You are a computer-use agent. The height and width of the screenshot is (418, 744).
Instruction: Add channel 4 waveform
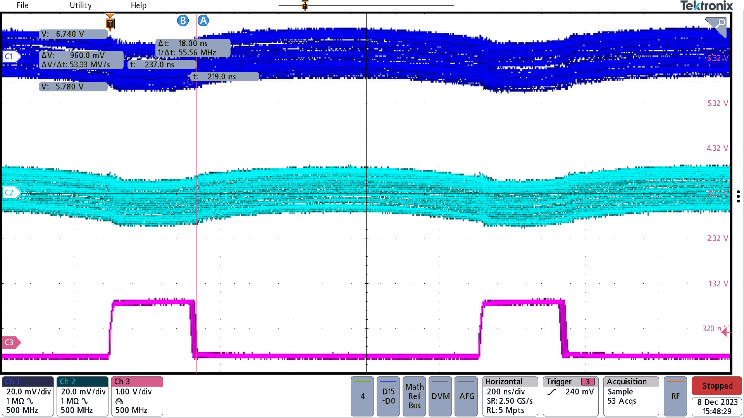click(362, 396)
